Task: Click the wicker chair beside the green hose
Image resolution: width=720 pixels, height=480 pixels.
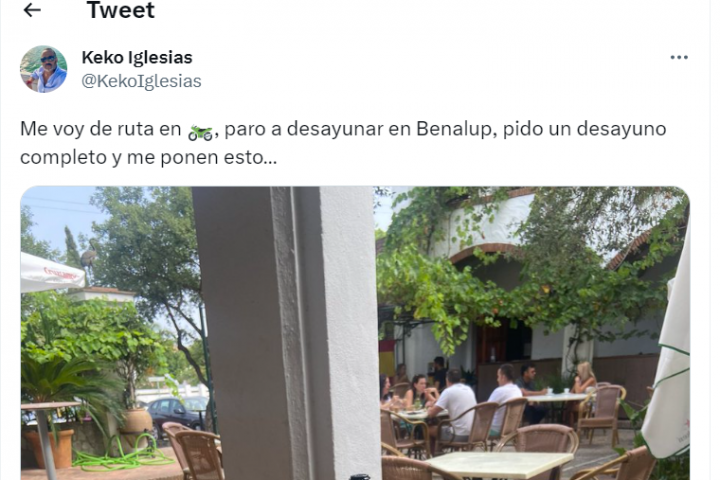Action: (193, 451)
